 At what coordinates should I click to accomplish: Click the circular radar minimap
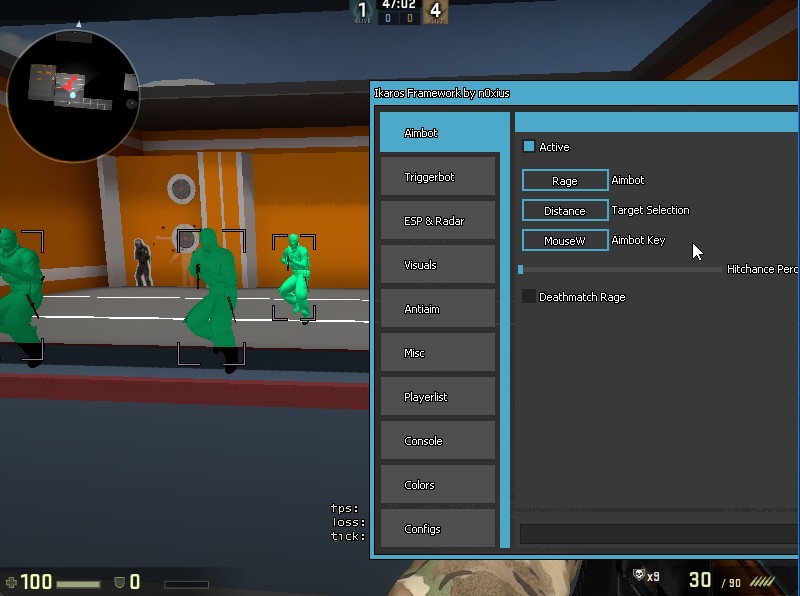click(x=73, y=95)
